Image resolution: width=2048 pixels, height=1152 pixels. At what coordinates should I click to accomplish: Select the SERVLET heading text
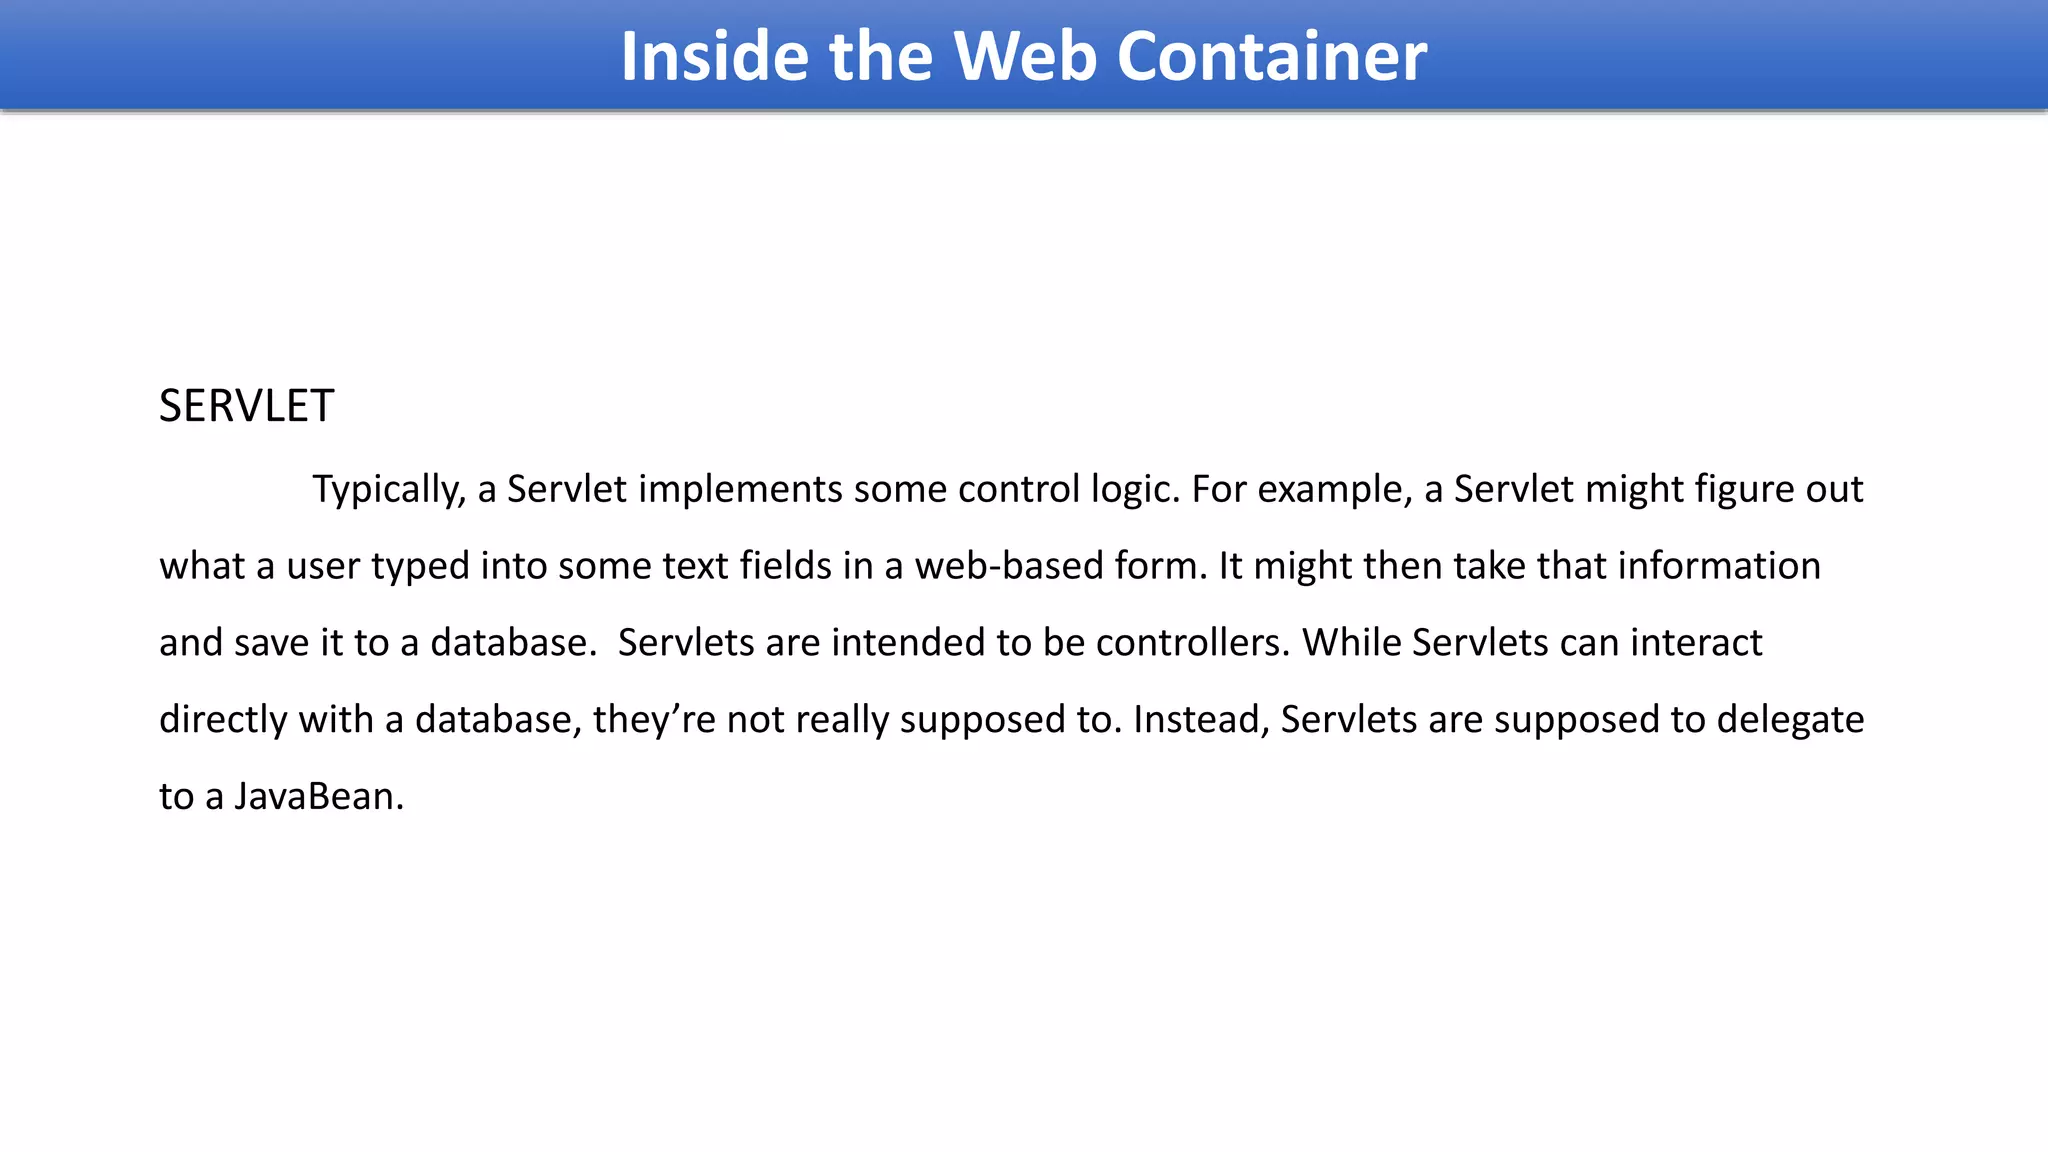tap(246, 406)
